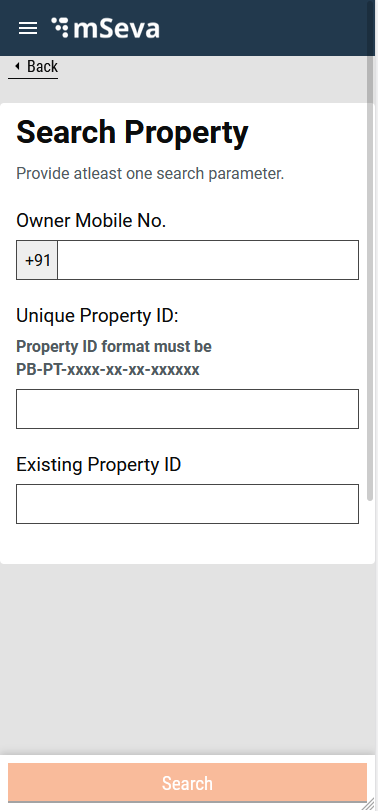The image size is (378, 811).
Task: Click the PB-PT-xxxx-xx-xx-xxxxxx format example text
Action: (108, 370)
